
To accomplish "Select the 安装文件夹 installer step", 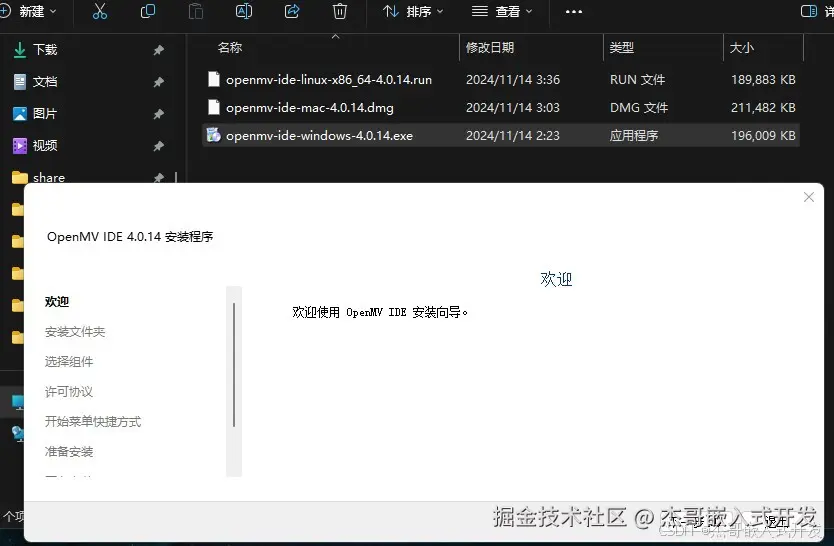I will tap(75, 332).
